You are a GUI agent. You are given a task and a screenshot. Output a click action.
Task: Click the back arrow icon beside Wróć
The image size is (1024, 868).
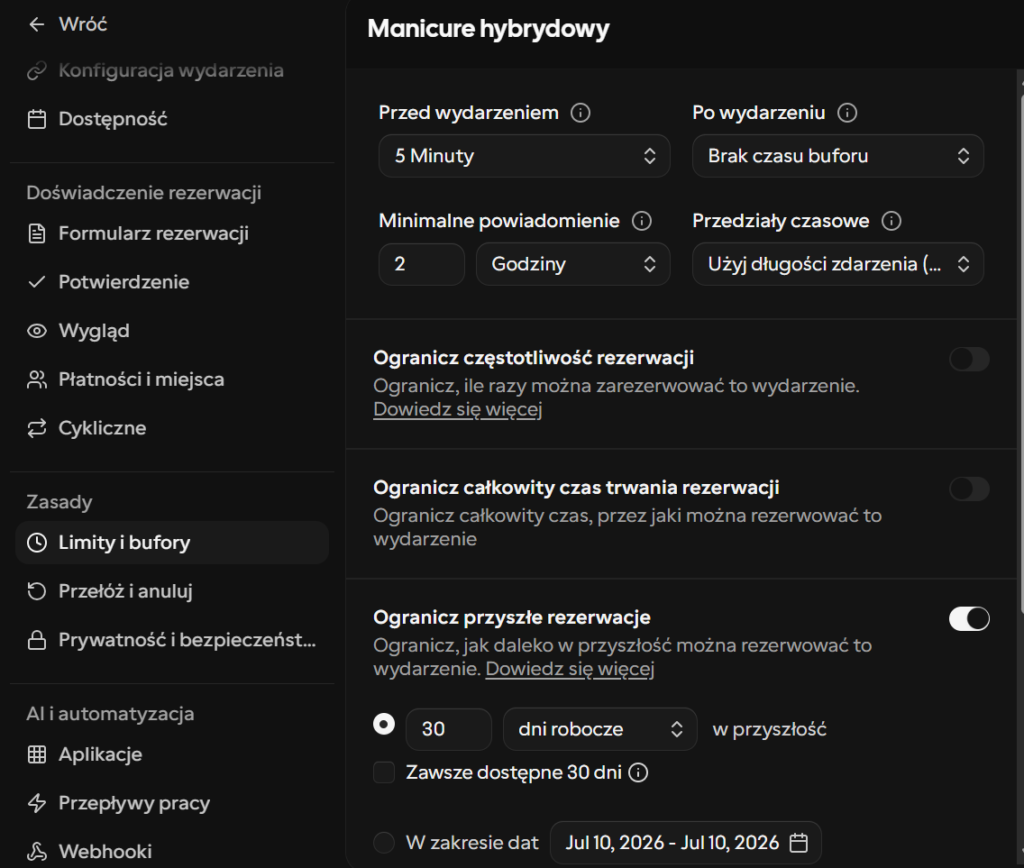(x=37, y=25)
